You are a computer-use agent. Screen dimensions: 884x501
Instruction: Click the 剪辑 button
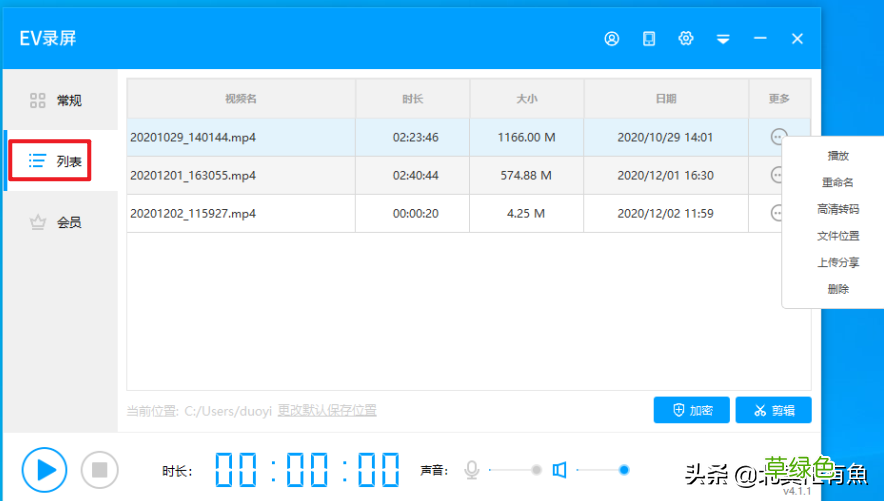coord(774,410)
